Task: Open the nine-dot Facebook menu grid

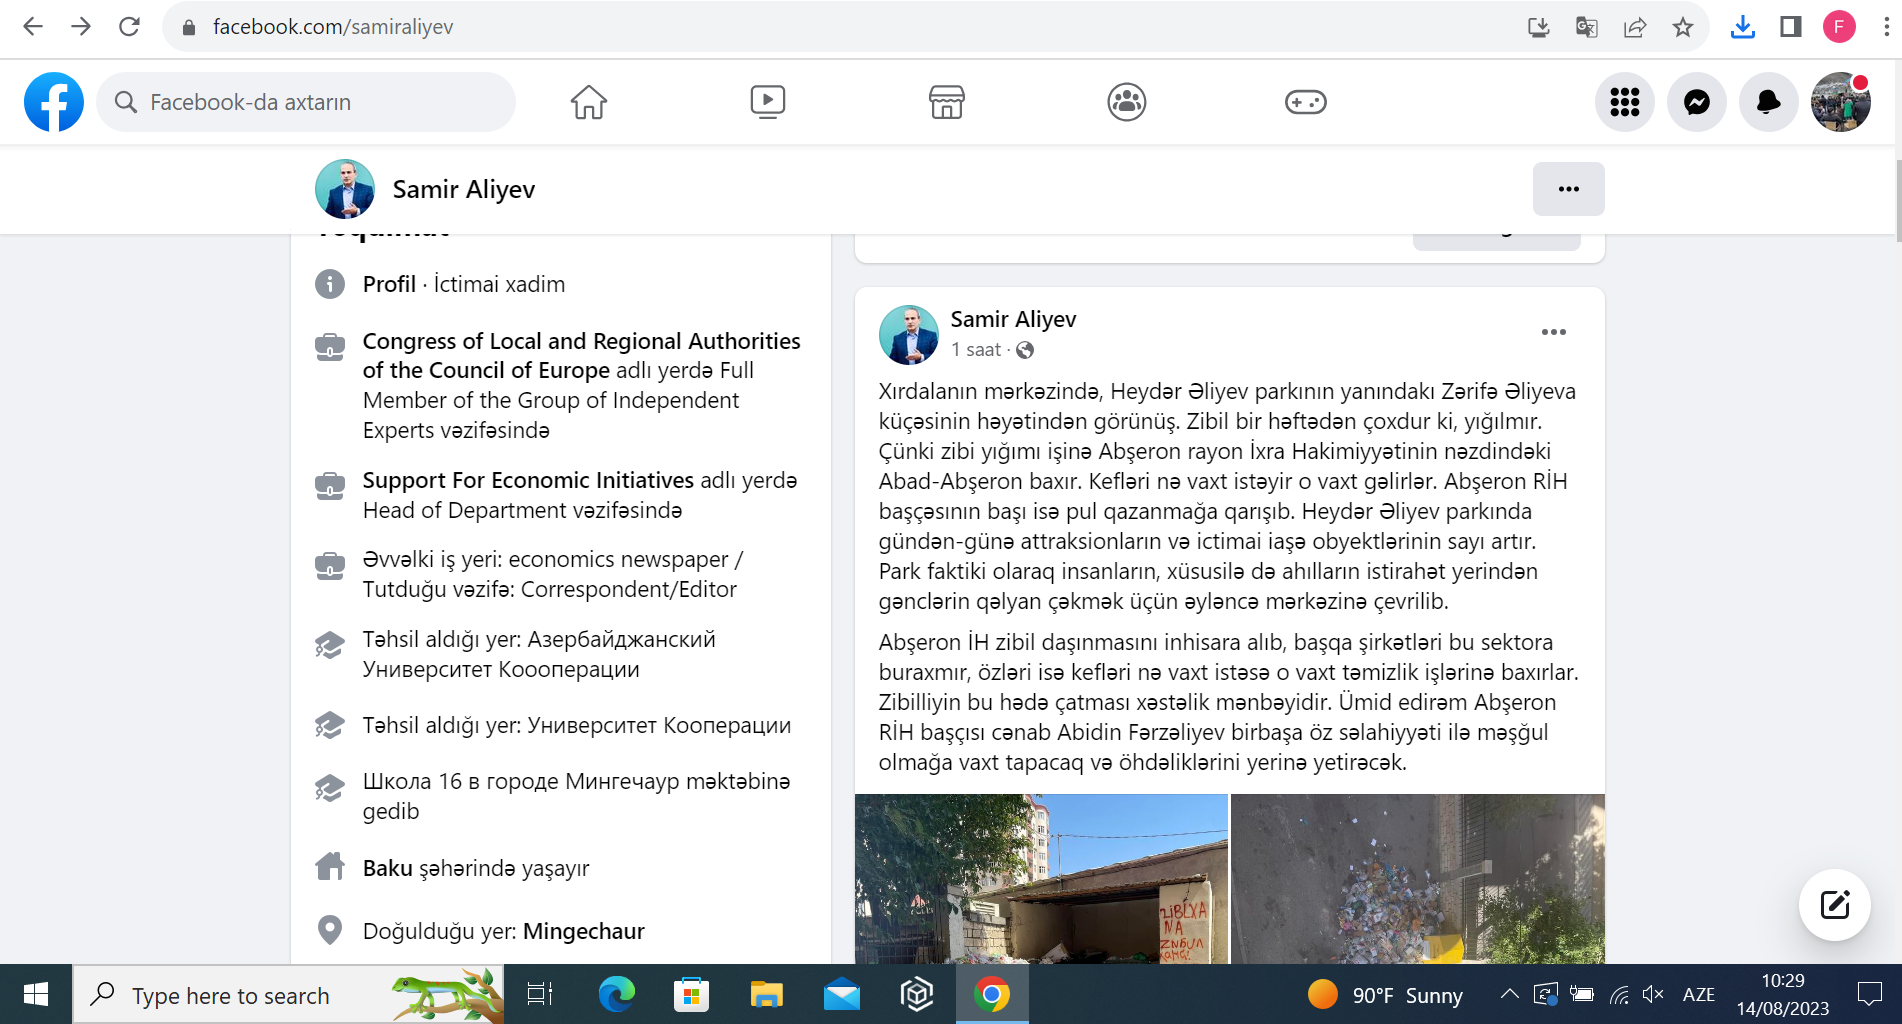Action: (1624, 102)
